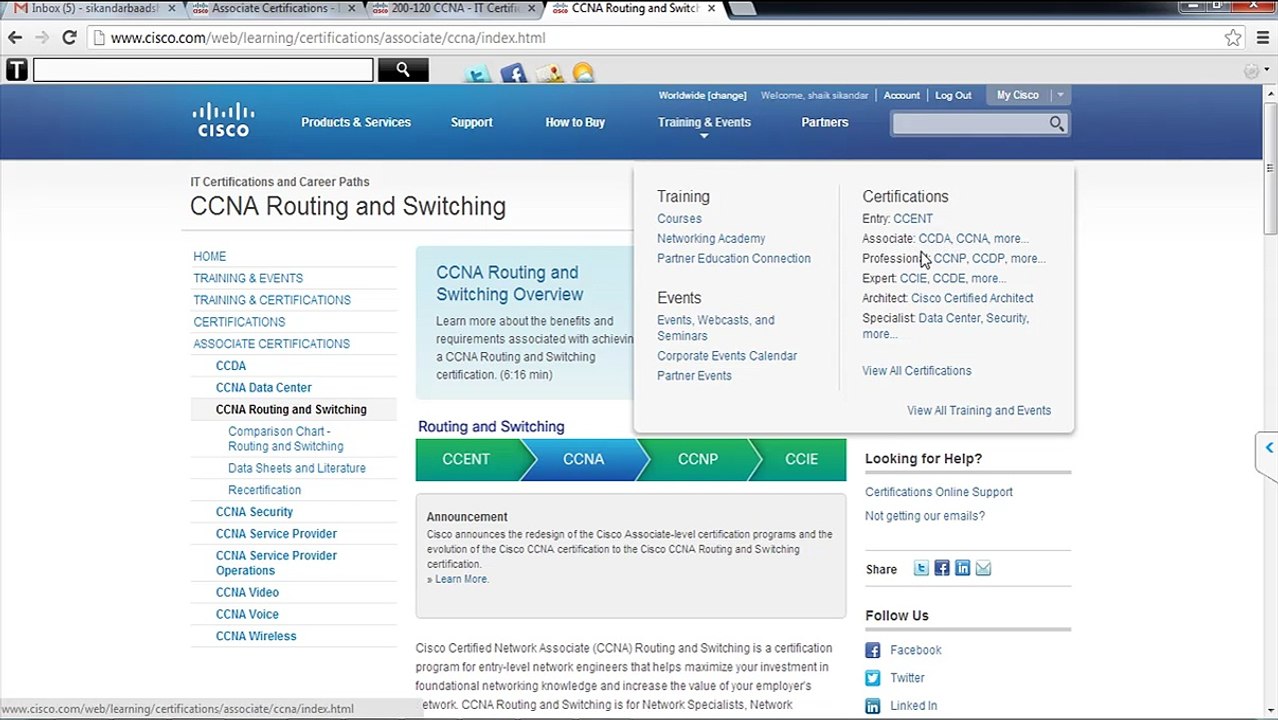Close the Associate Certifications tab

point(351,9)
